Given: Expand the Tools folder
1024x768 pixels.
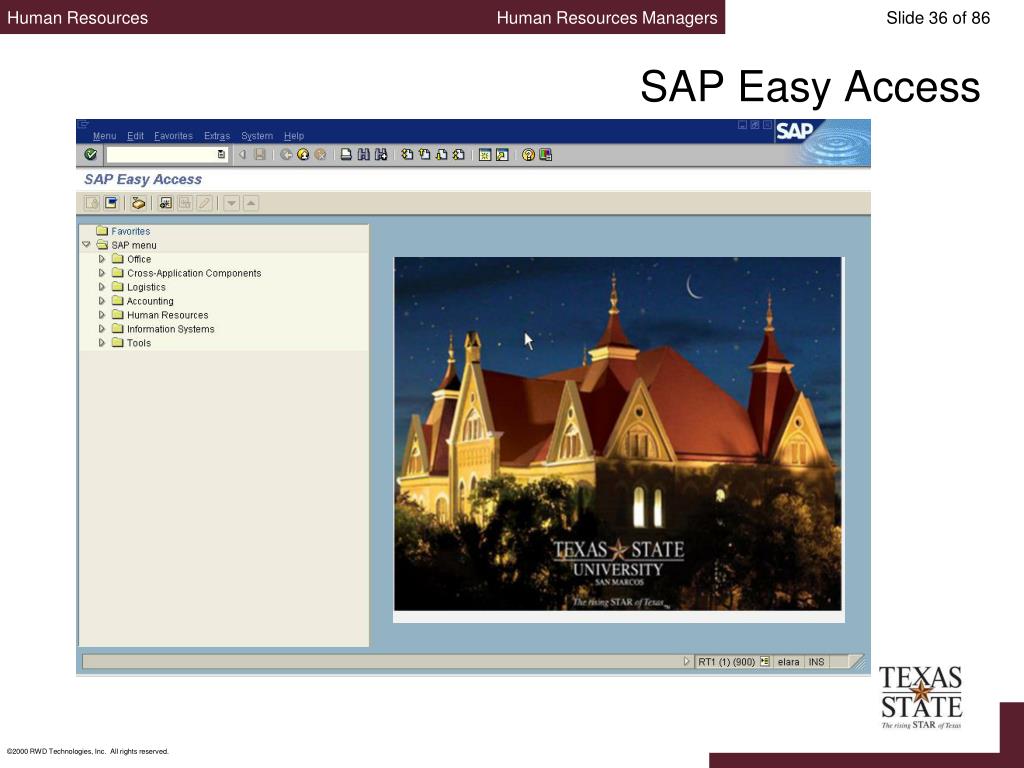Looking at the screenshot, I should tap(102, 343).
